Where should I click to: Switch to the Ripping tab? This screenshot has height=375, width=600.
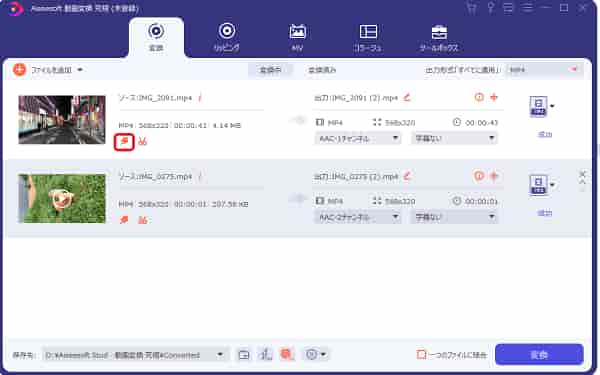pos(227,37)
